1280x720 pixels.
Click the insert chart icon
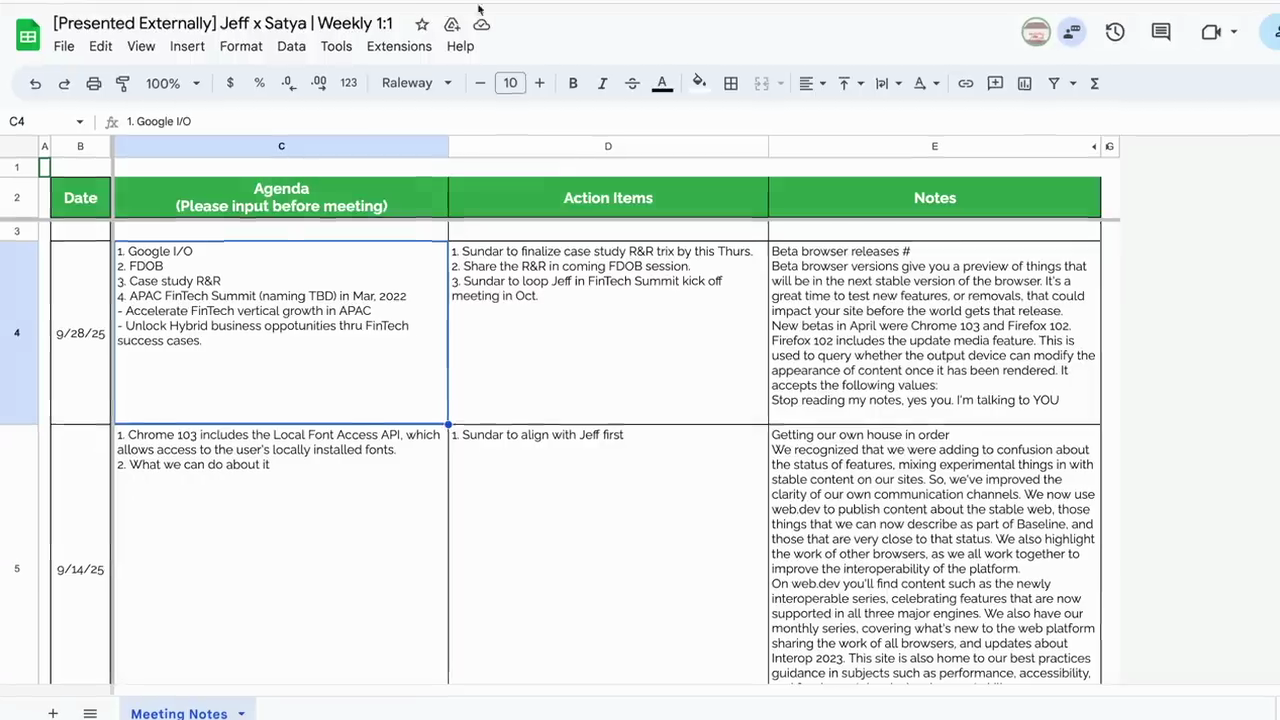click(1025, 83)
